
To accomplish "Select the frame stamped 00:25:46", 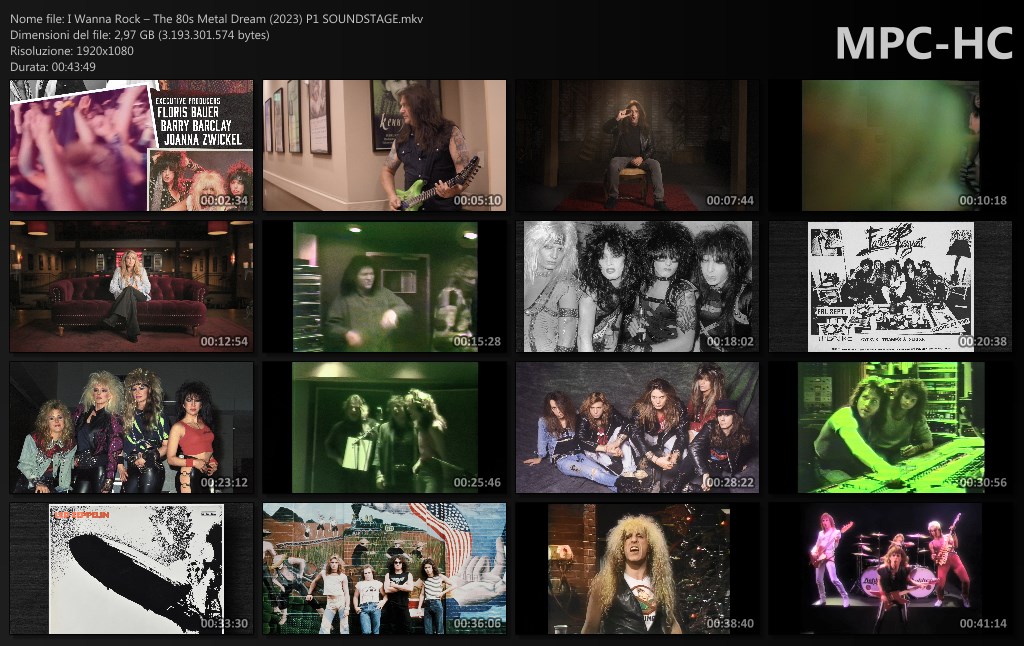I will pos(384,428).
